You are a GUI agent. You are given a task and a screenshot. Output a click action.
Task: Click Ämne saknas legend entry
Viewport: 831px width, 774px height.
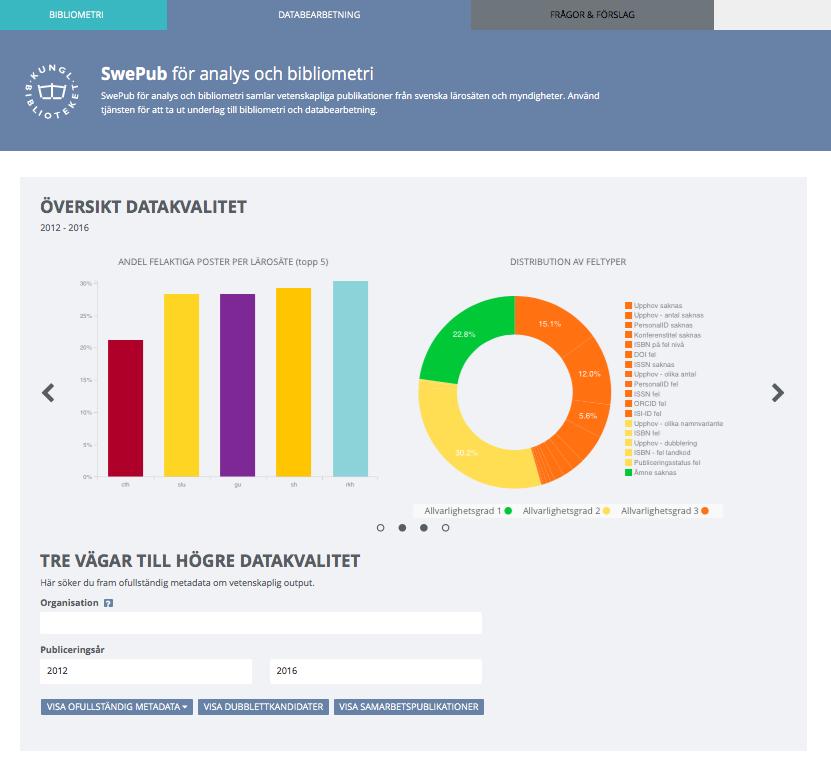(651, 472)
